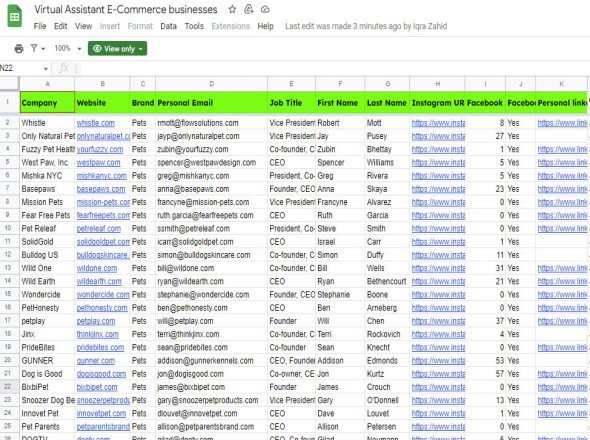The image size is (590, 440).
Task: Select the Snoozer Dog Be company cell
Action: click(x=47, y=400)
